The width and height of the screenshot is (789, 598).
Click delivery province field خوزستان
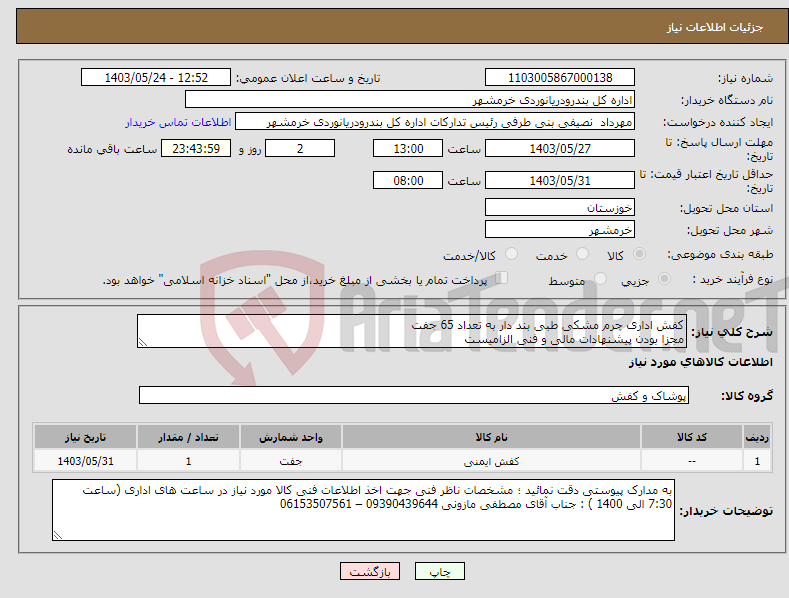pyautogui.click(x=560, y=207)
